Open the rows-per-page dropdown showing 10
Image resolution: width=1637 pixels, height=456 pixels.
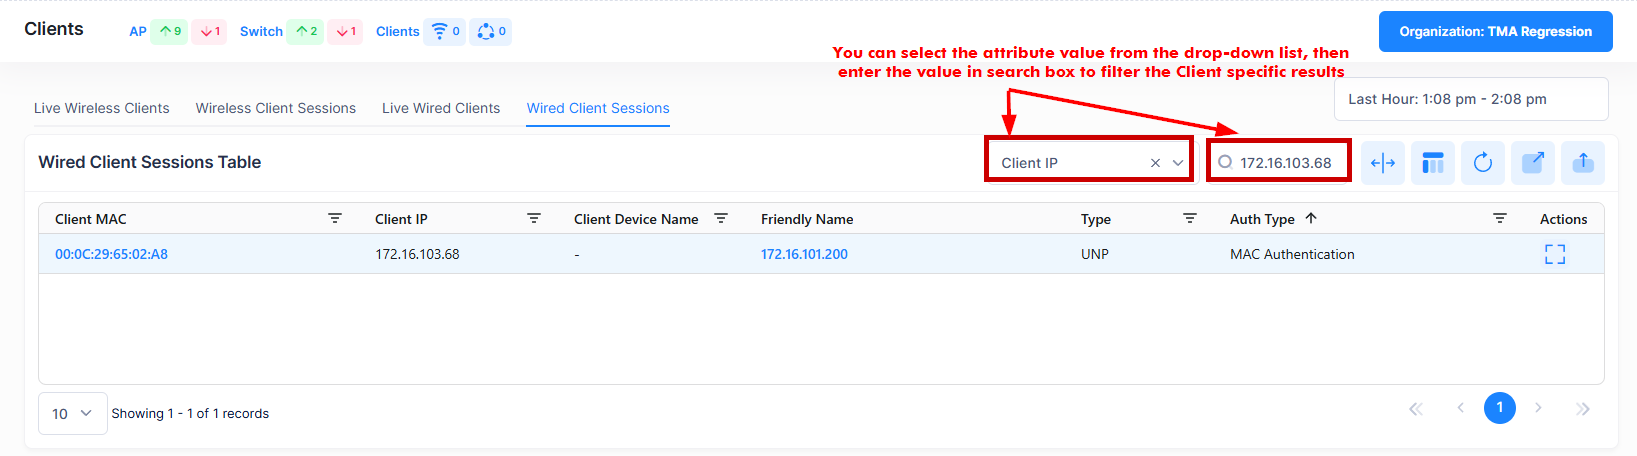click(x=72, y=413)
